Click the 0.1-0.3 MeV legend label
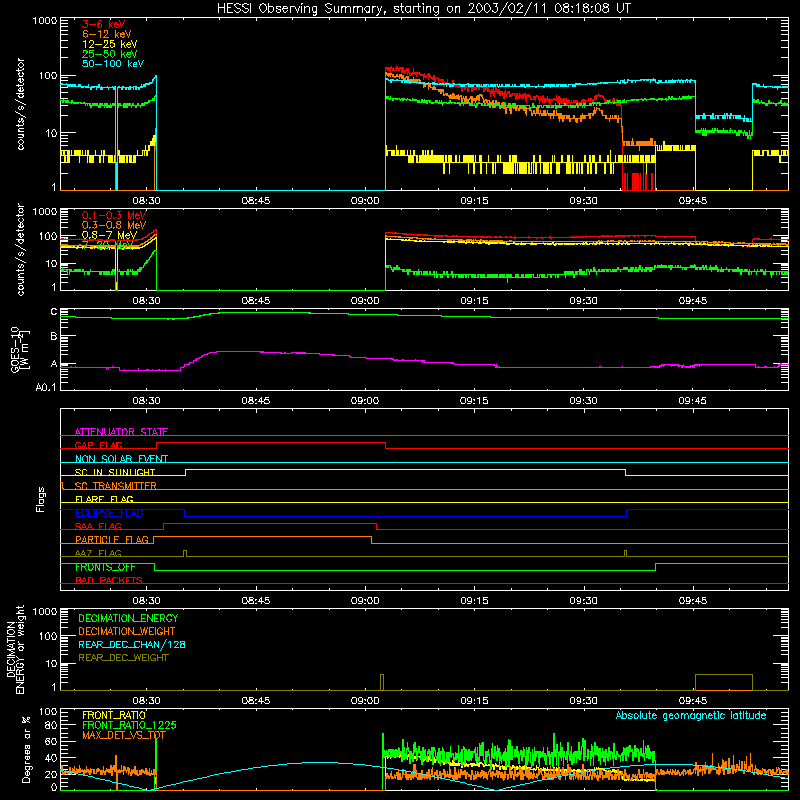 click(114, 215)
